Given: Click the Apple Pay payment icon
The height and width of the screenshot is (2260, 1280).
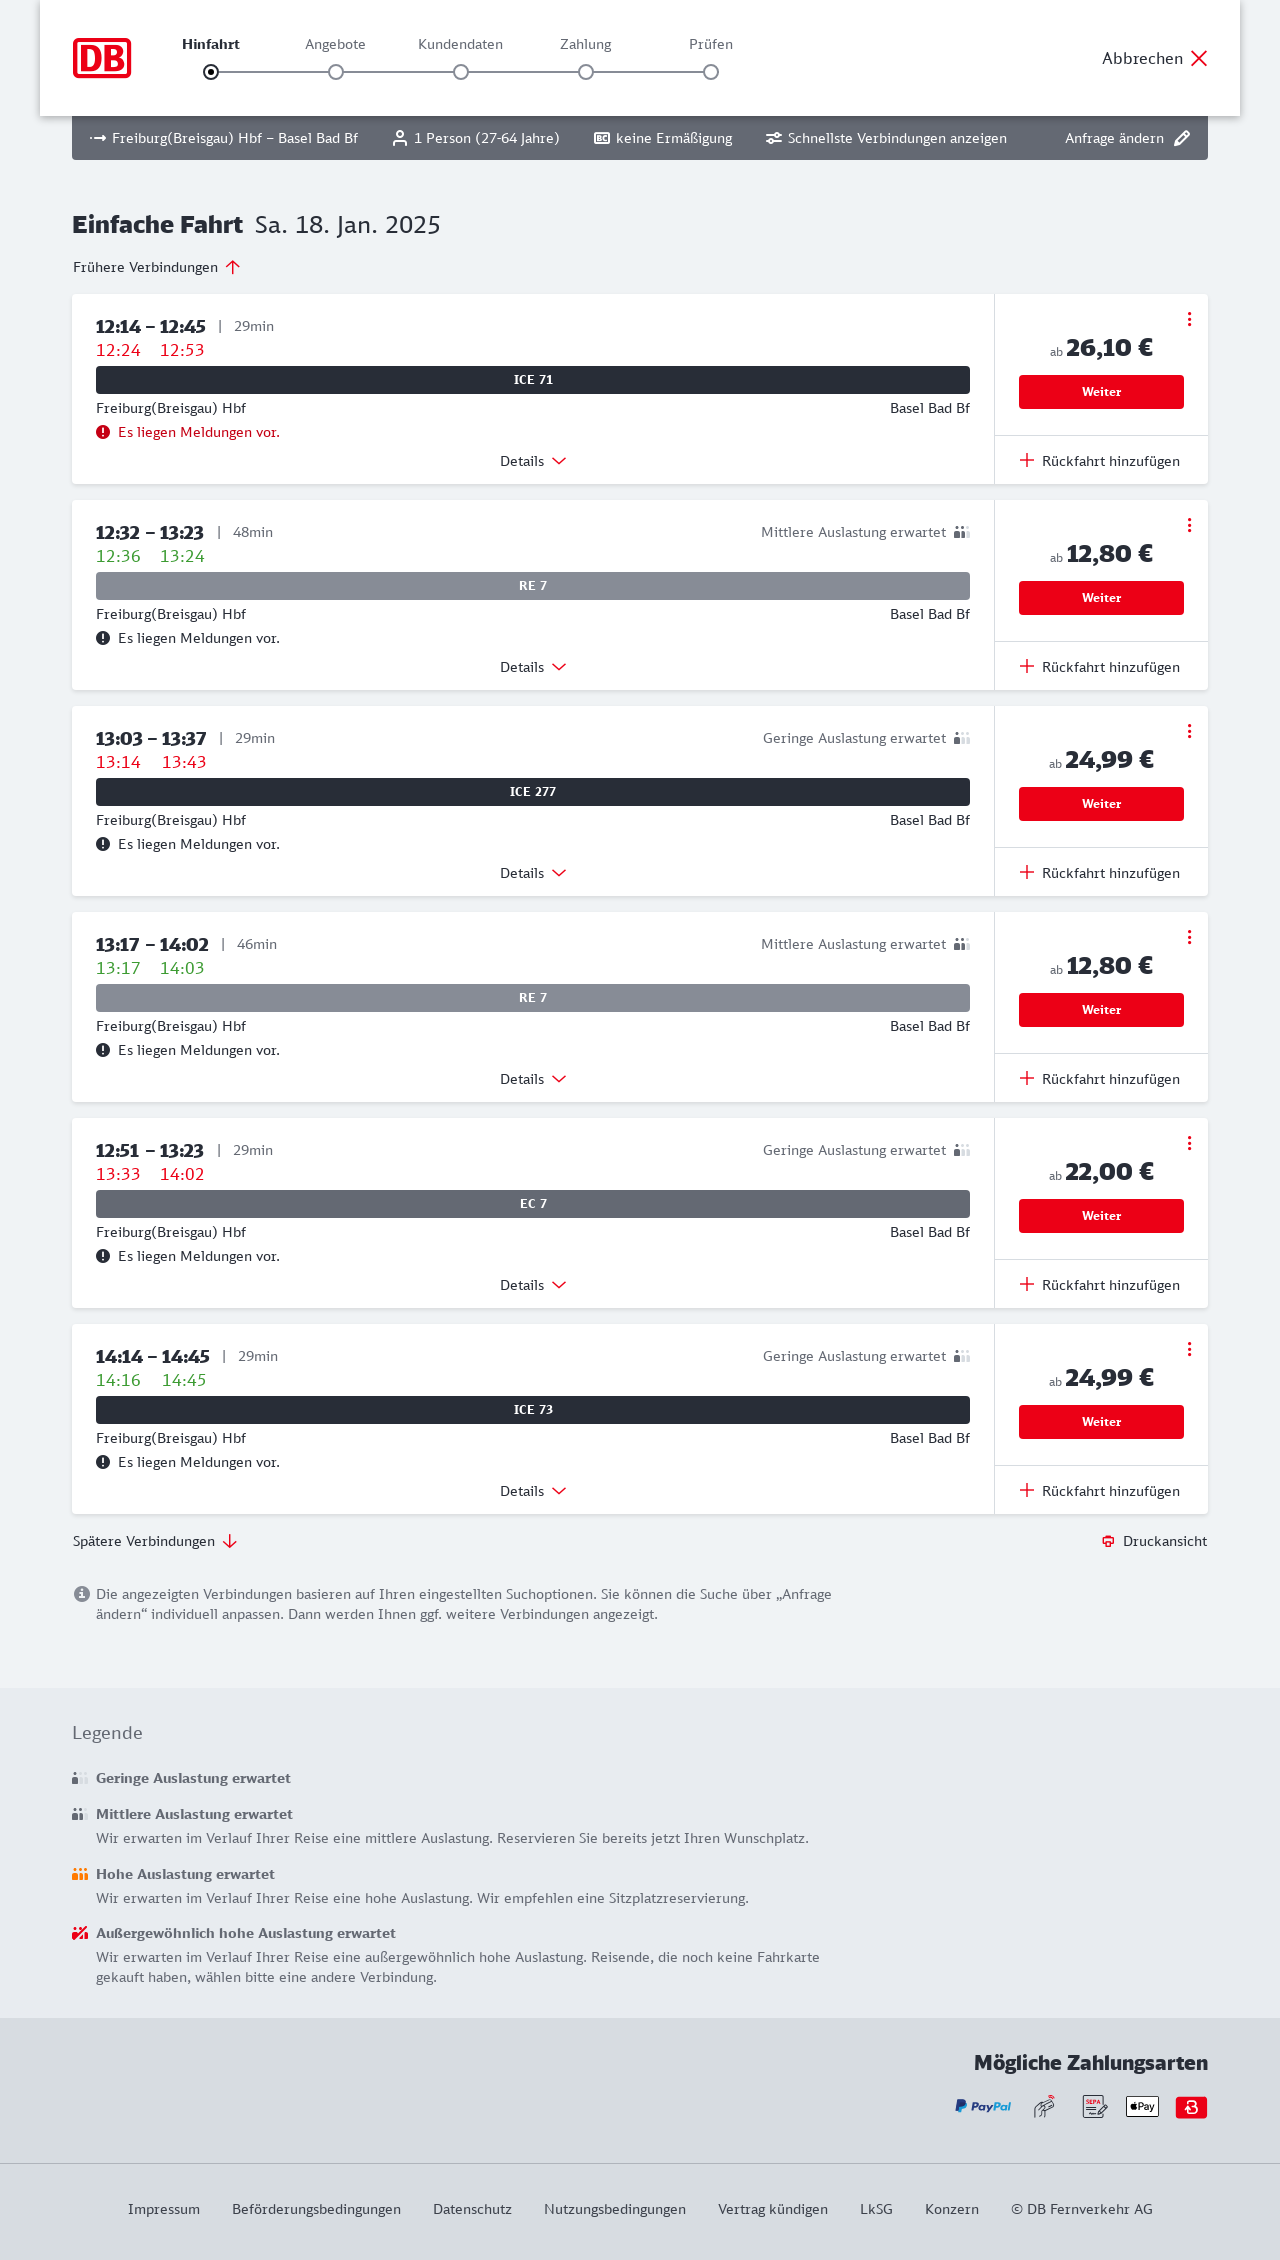Looking at the screenshot, I should 1142,2107.
